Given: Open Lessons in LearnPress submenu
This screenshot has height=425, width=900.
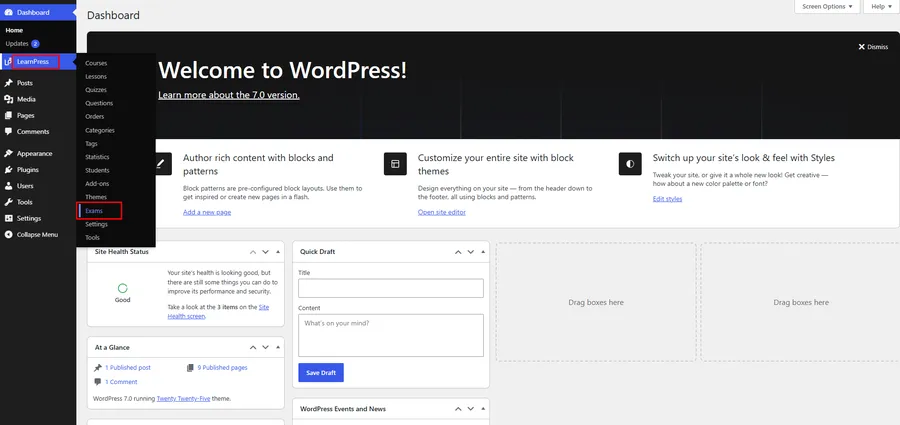Looking at the screenshot, I should [x=96, y=76].
